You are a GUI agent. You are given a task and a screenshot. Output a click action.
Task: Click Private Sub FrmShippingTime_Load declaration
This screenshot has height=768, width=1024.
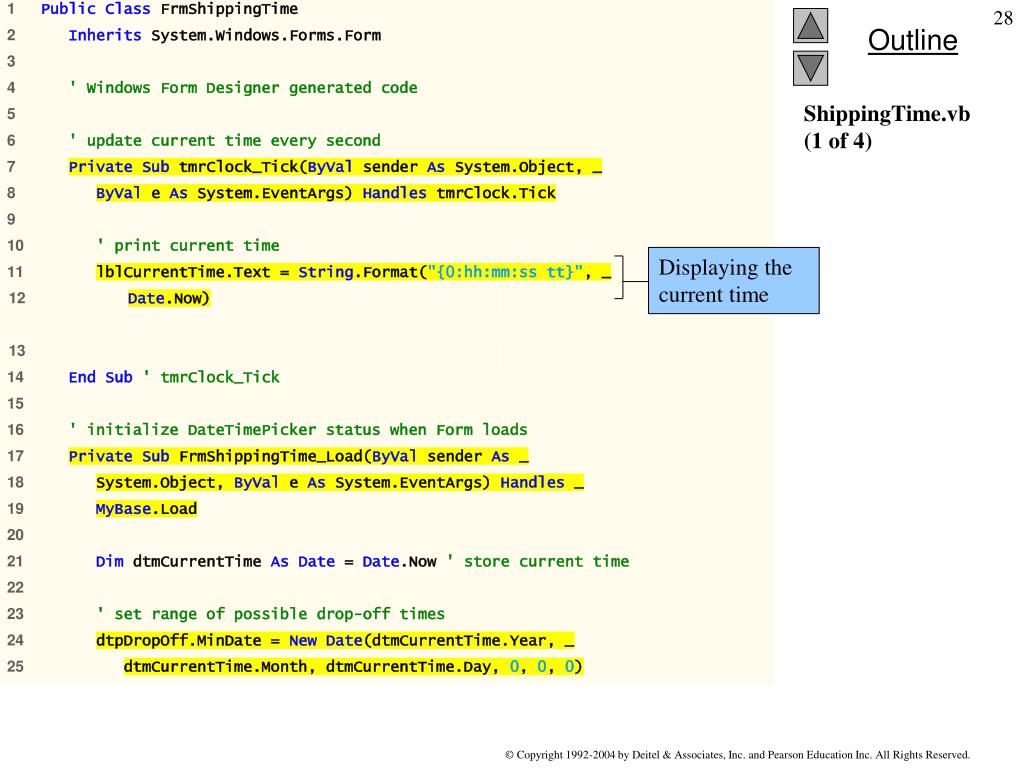pos(298,456)
